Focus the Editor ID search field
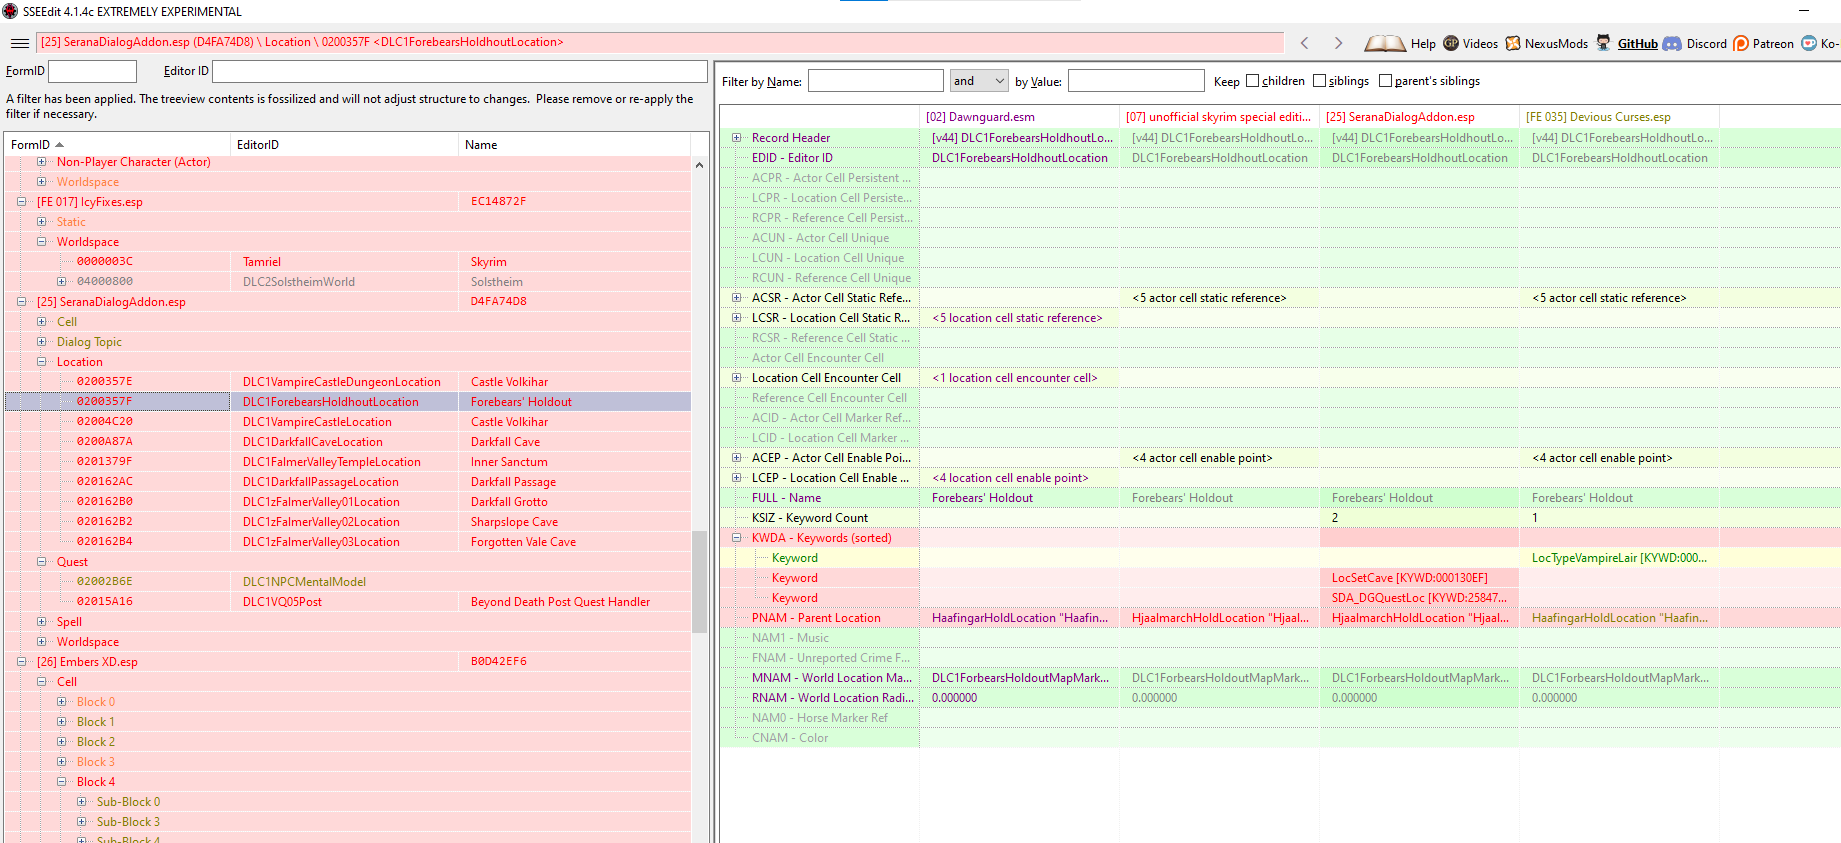The image size is (1841, 843). pyautogui.click(x=460, y=71)
